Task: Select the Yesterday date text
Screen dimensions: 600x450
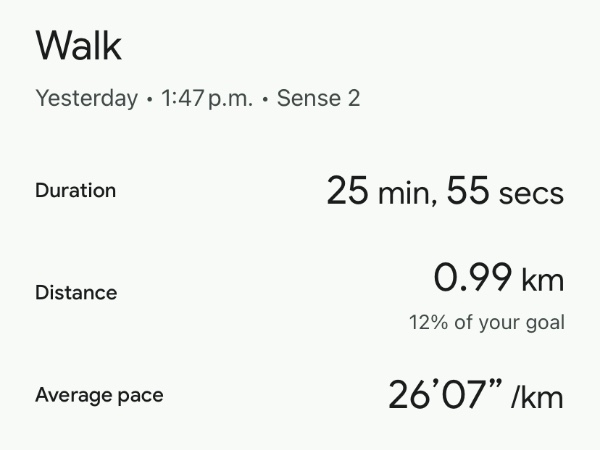Action: 86,99
